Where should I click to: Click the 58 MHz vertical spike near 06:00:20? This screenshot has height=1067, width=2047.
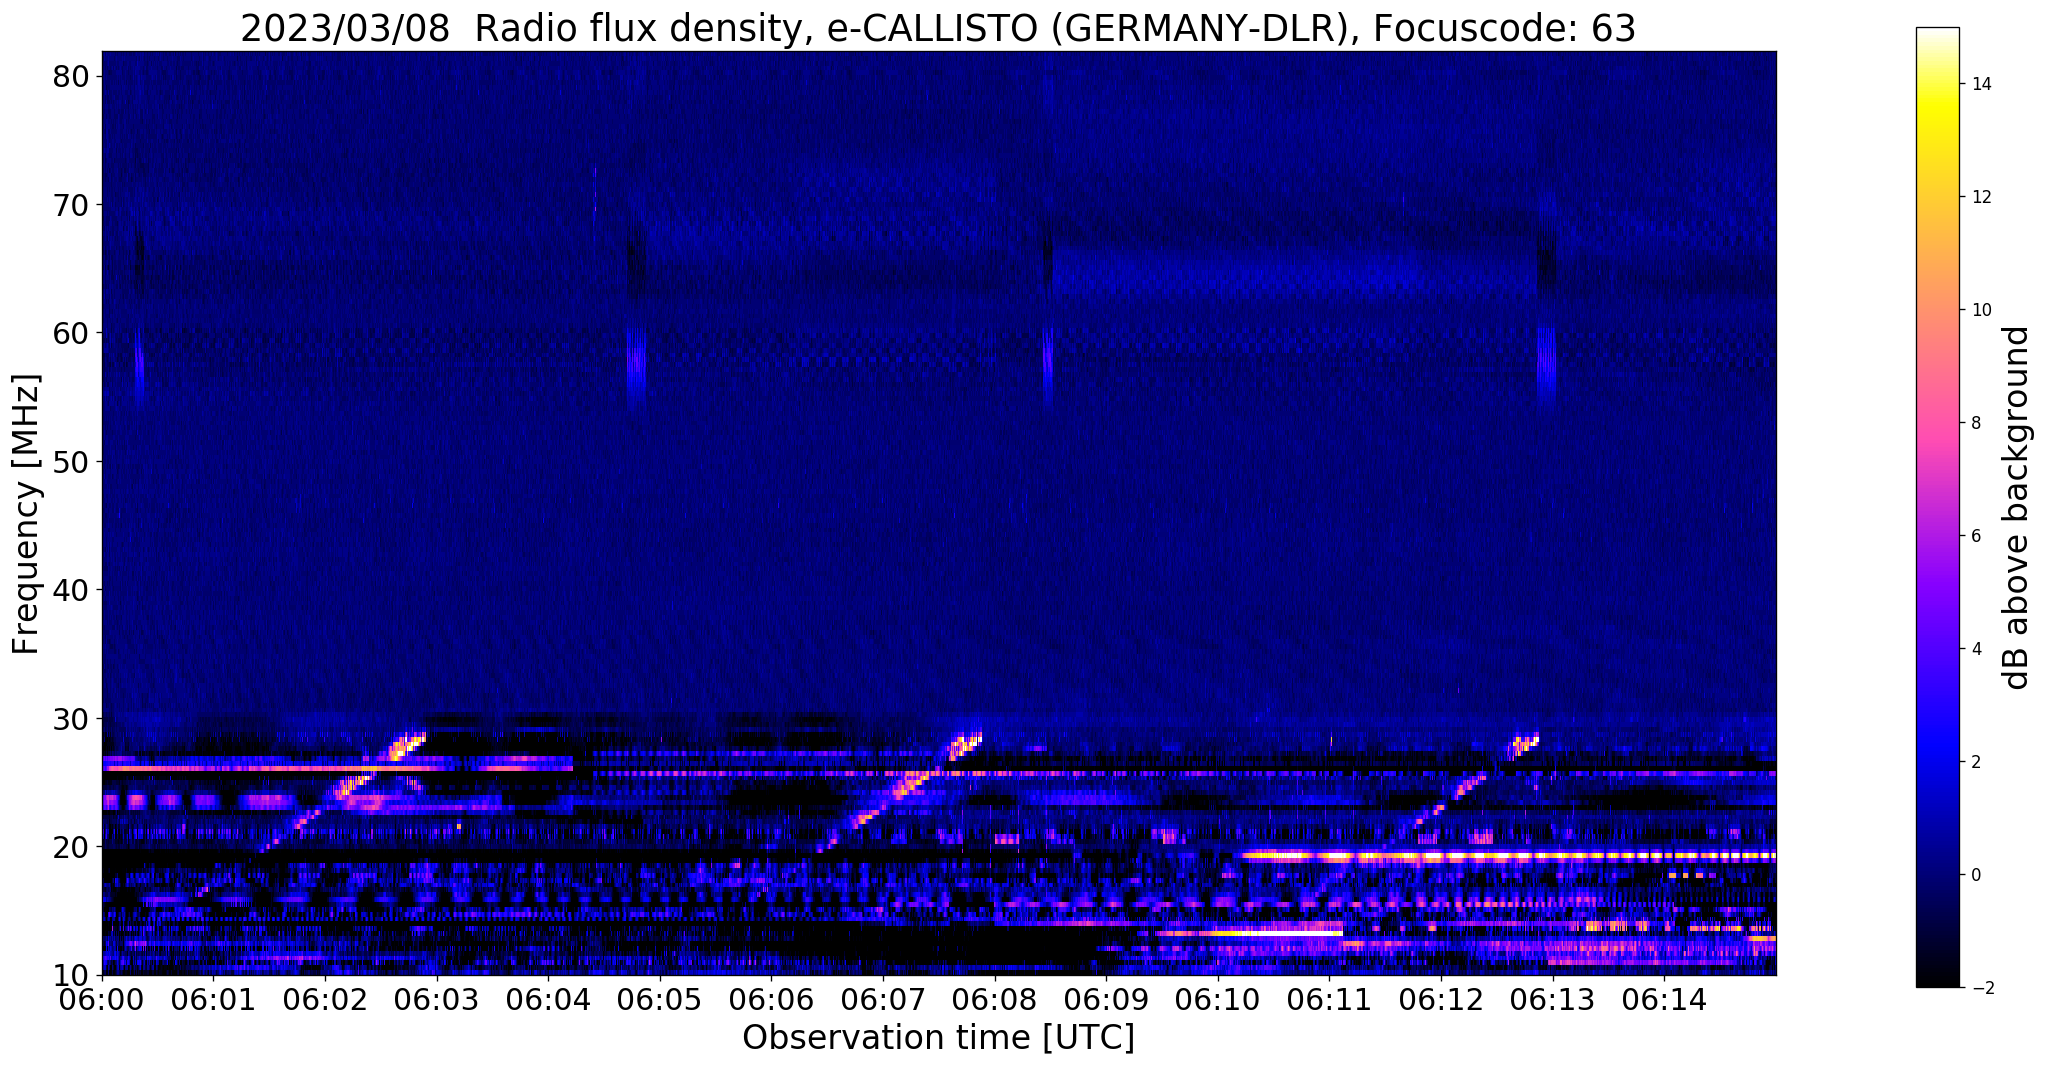point(139,363)
